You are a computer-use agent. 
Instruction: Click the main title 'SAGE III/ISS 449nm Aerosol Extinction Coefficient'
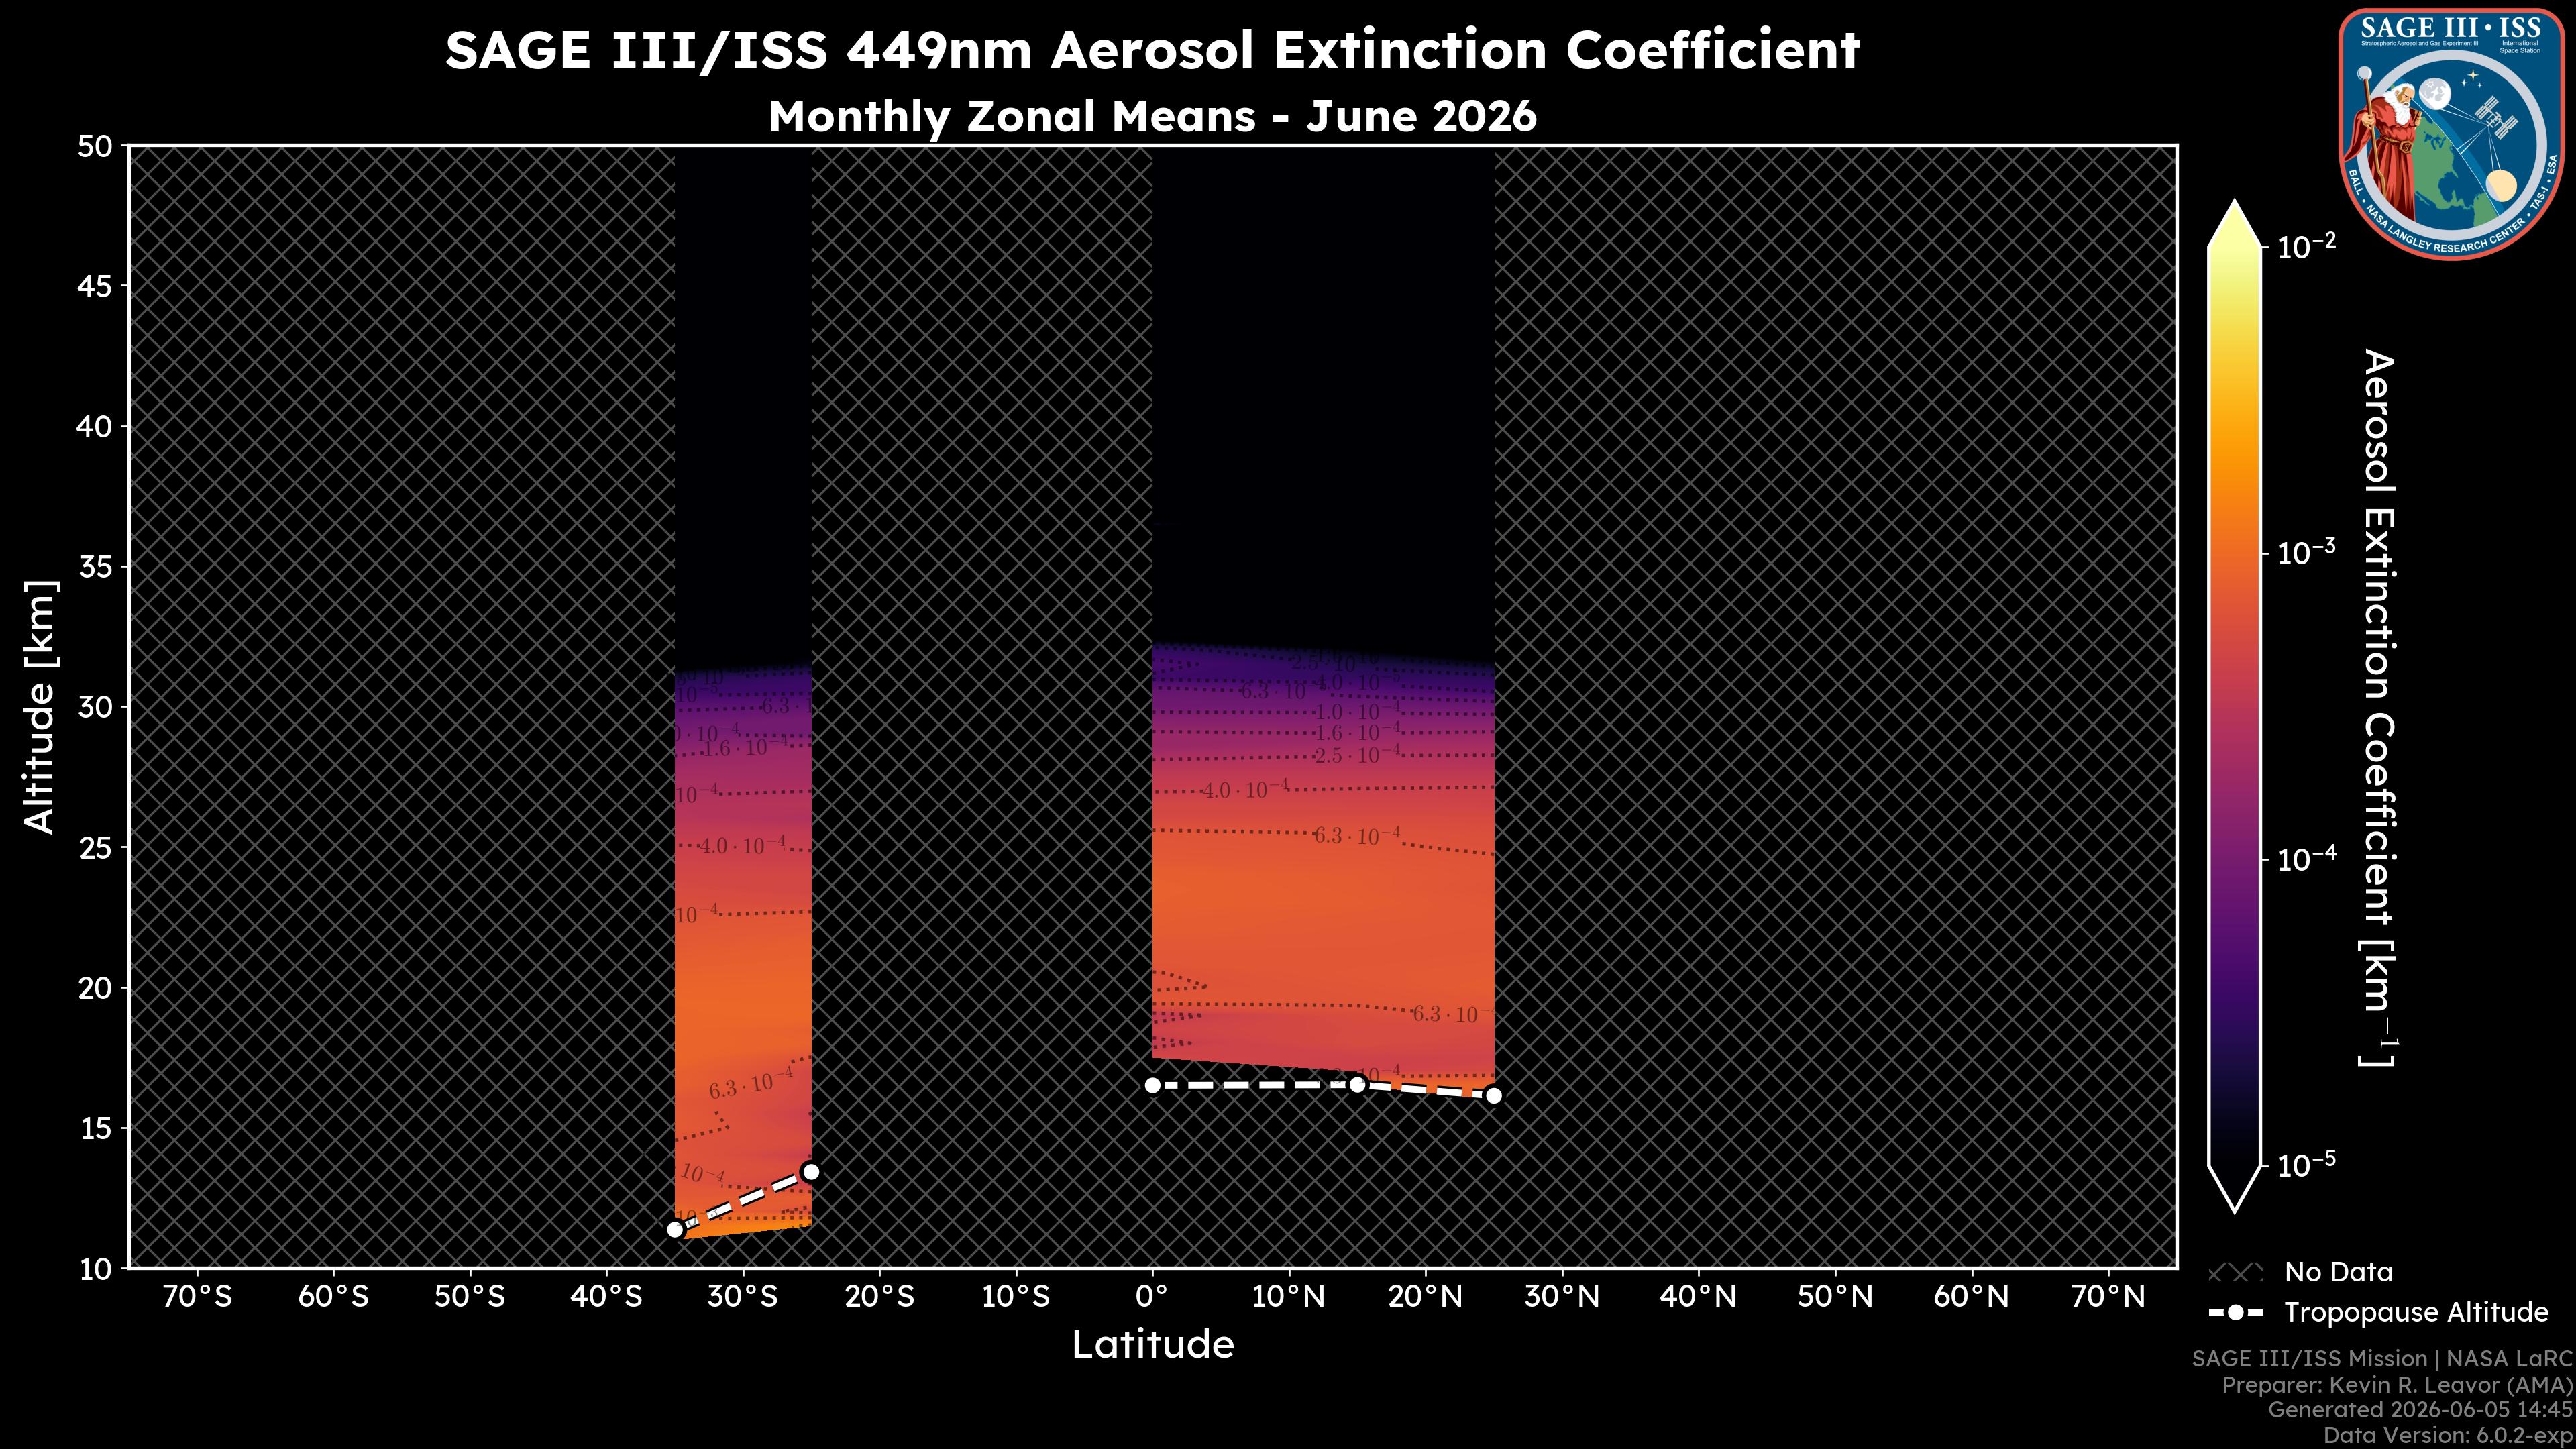1152,51
